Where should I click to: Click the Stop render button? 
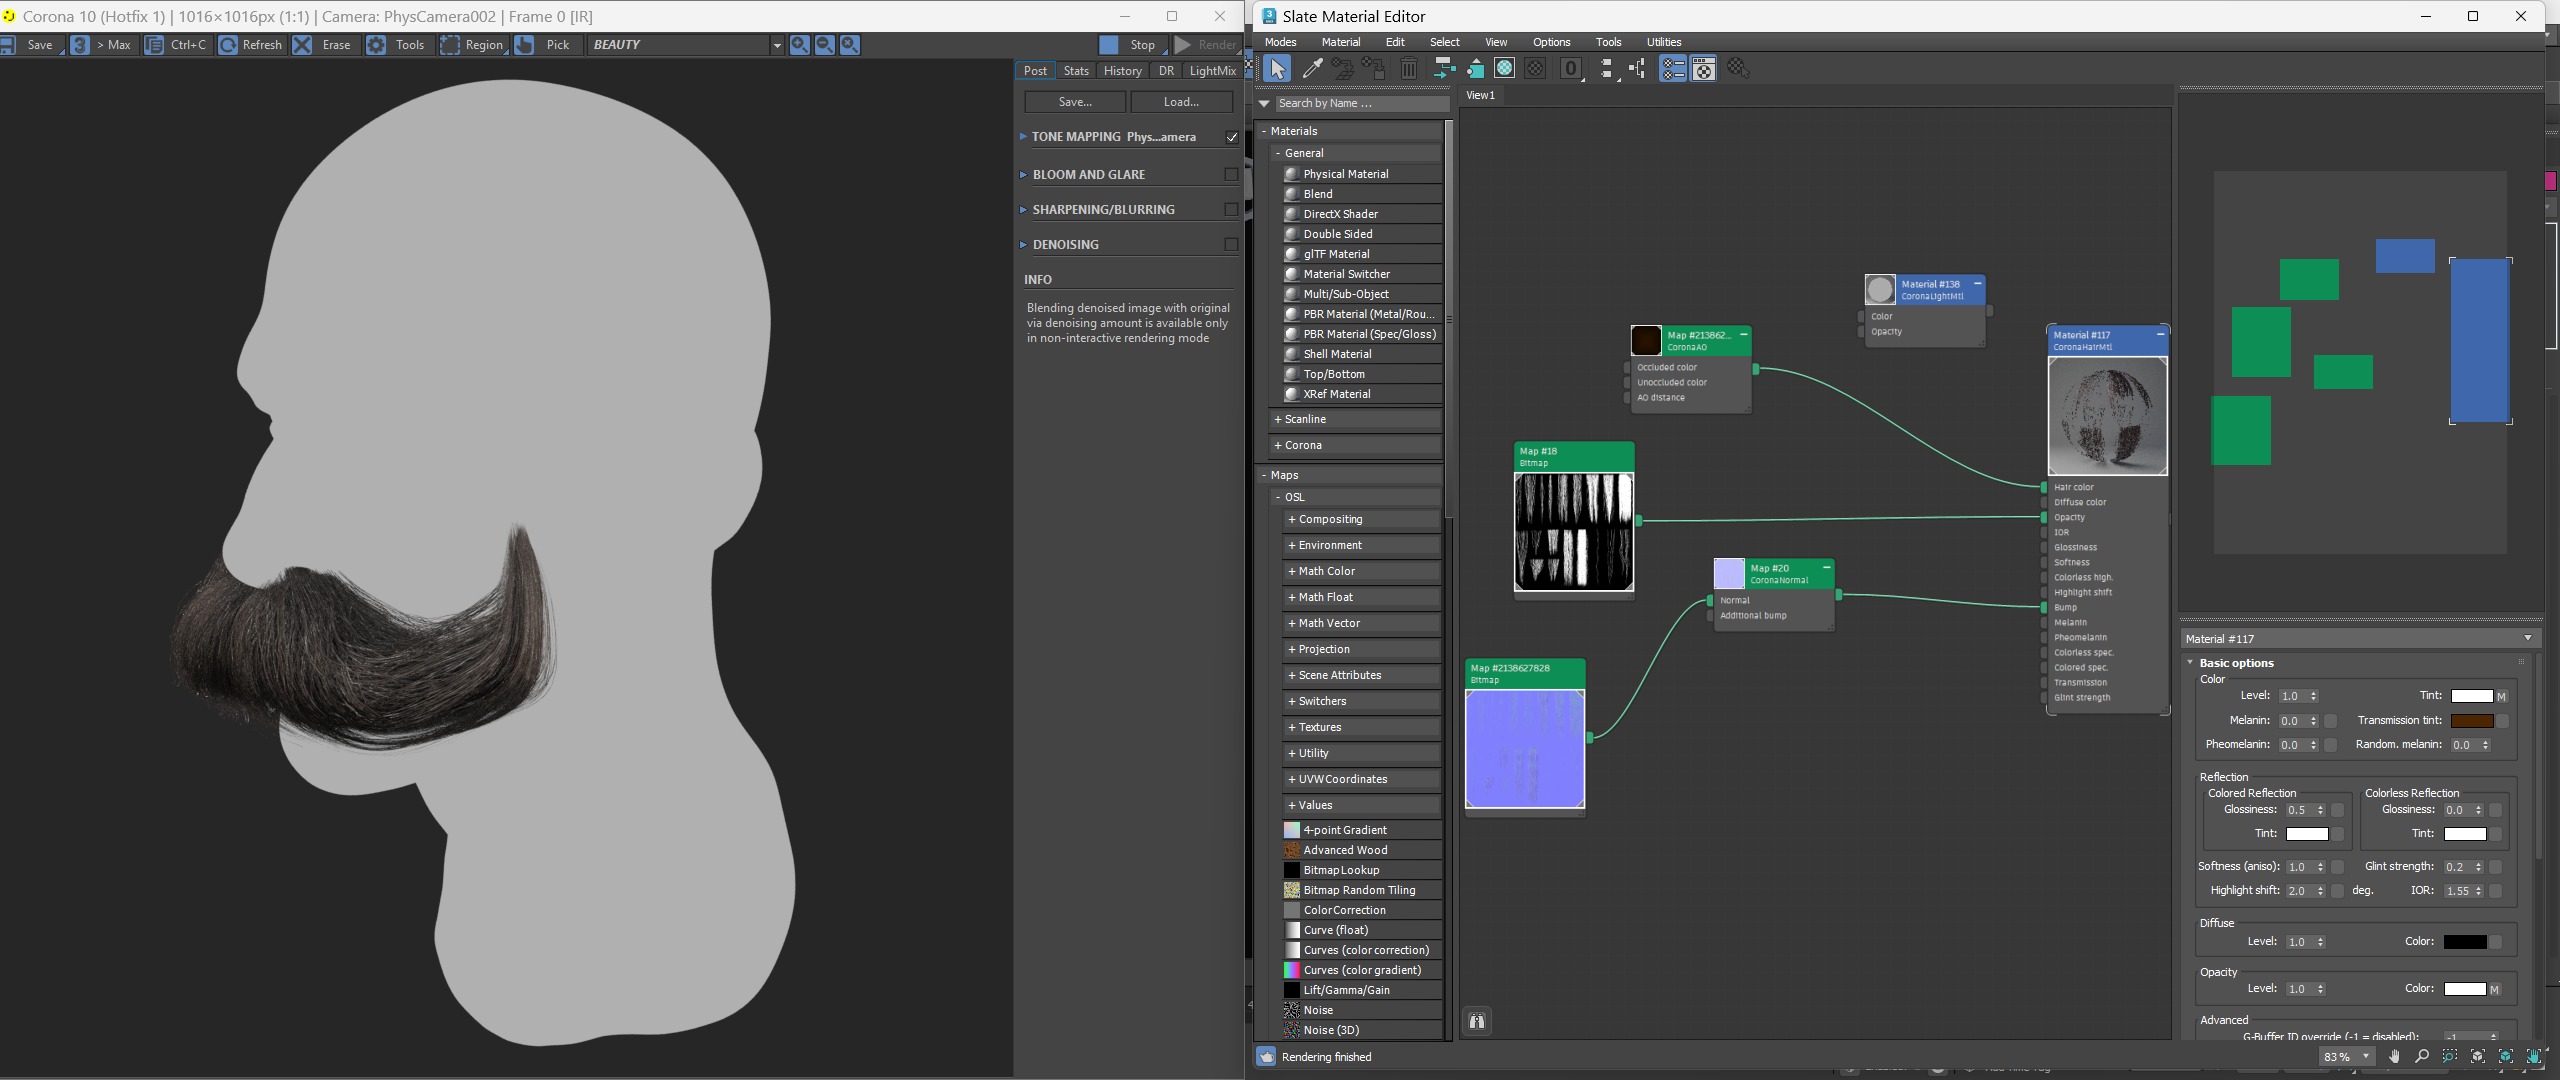[1132, 45]
